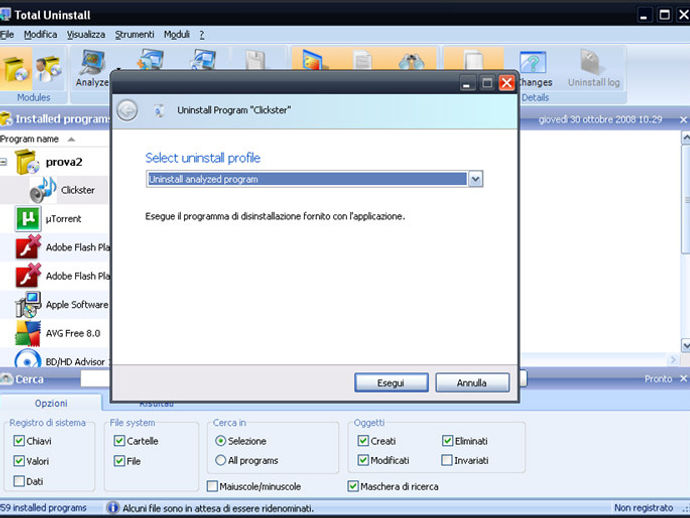
Task: Toggle the Valori checkbox
Action: pyautogui.click(x=19, y=461)
